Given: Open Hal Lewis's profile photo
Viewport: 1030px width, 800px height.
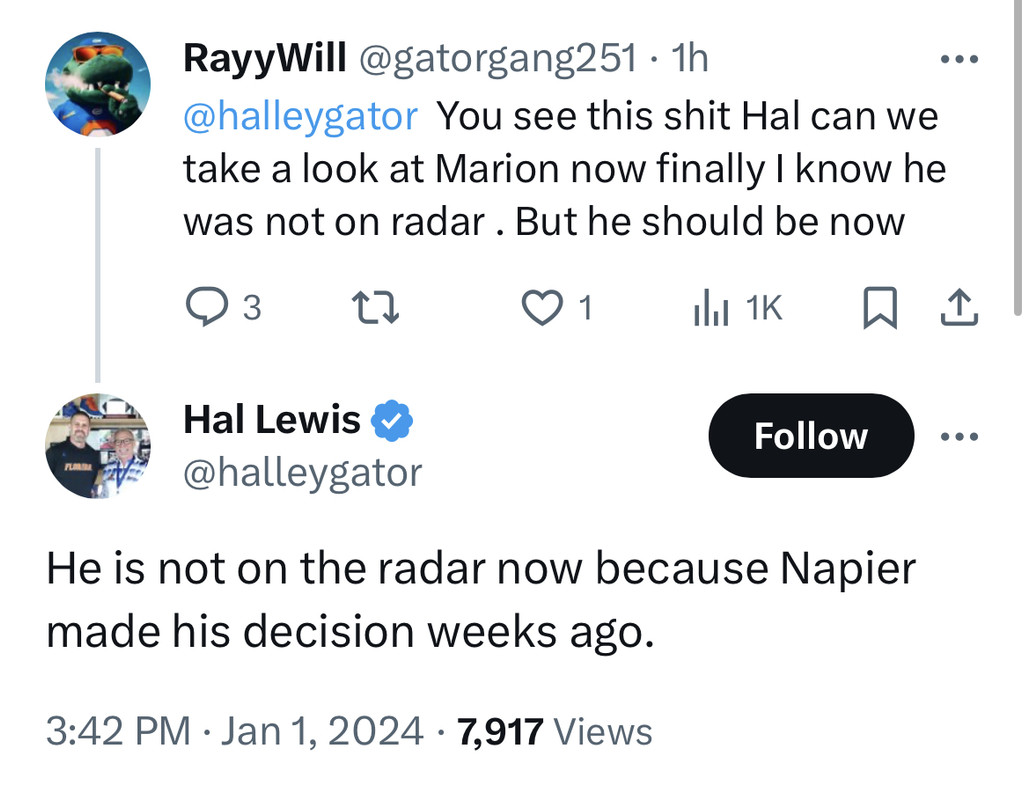Looking at the screenshot, I should [98, 447].
